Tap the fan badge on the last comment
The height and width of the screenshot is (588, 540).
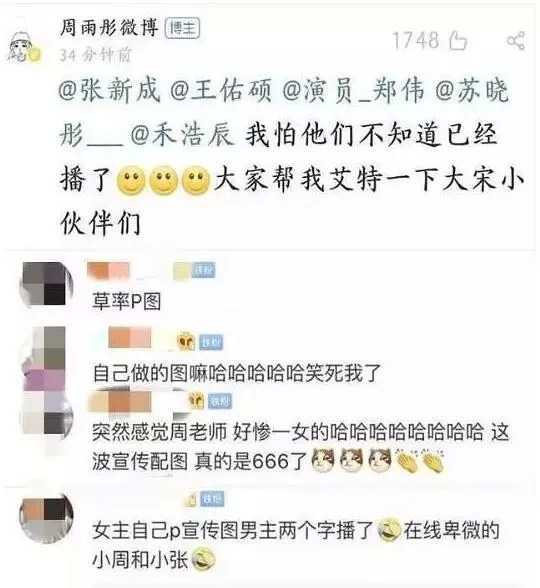coord(212,499)
